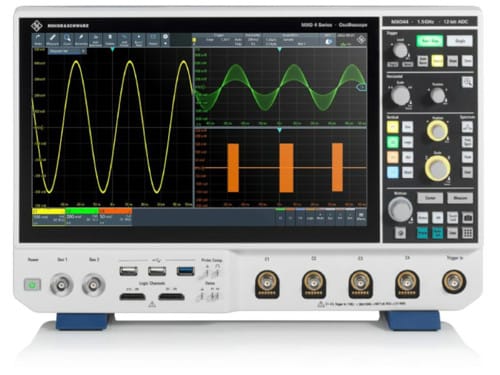The width and height of the screenshot is (500, 375).
Task: Click the cyan trigger position marker above the green waveform
Action: 279,50
